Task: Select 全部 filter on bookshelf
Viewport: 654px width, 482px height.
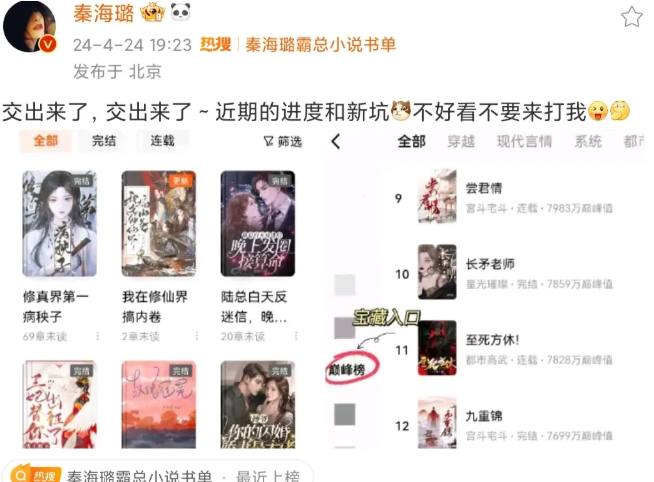Action: 45,141
